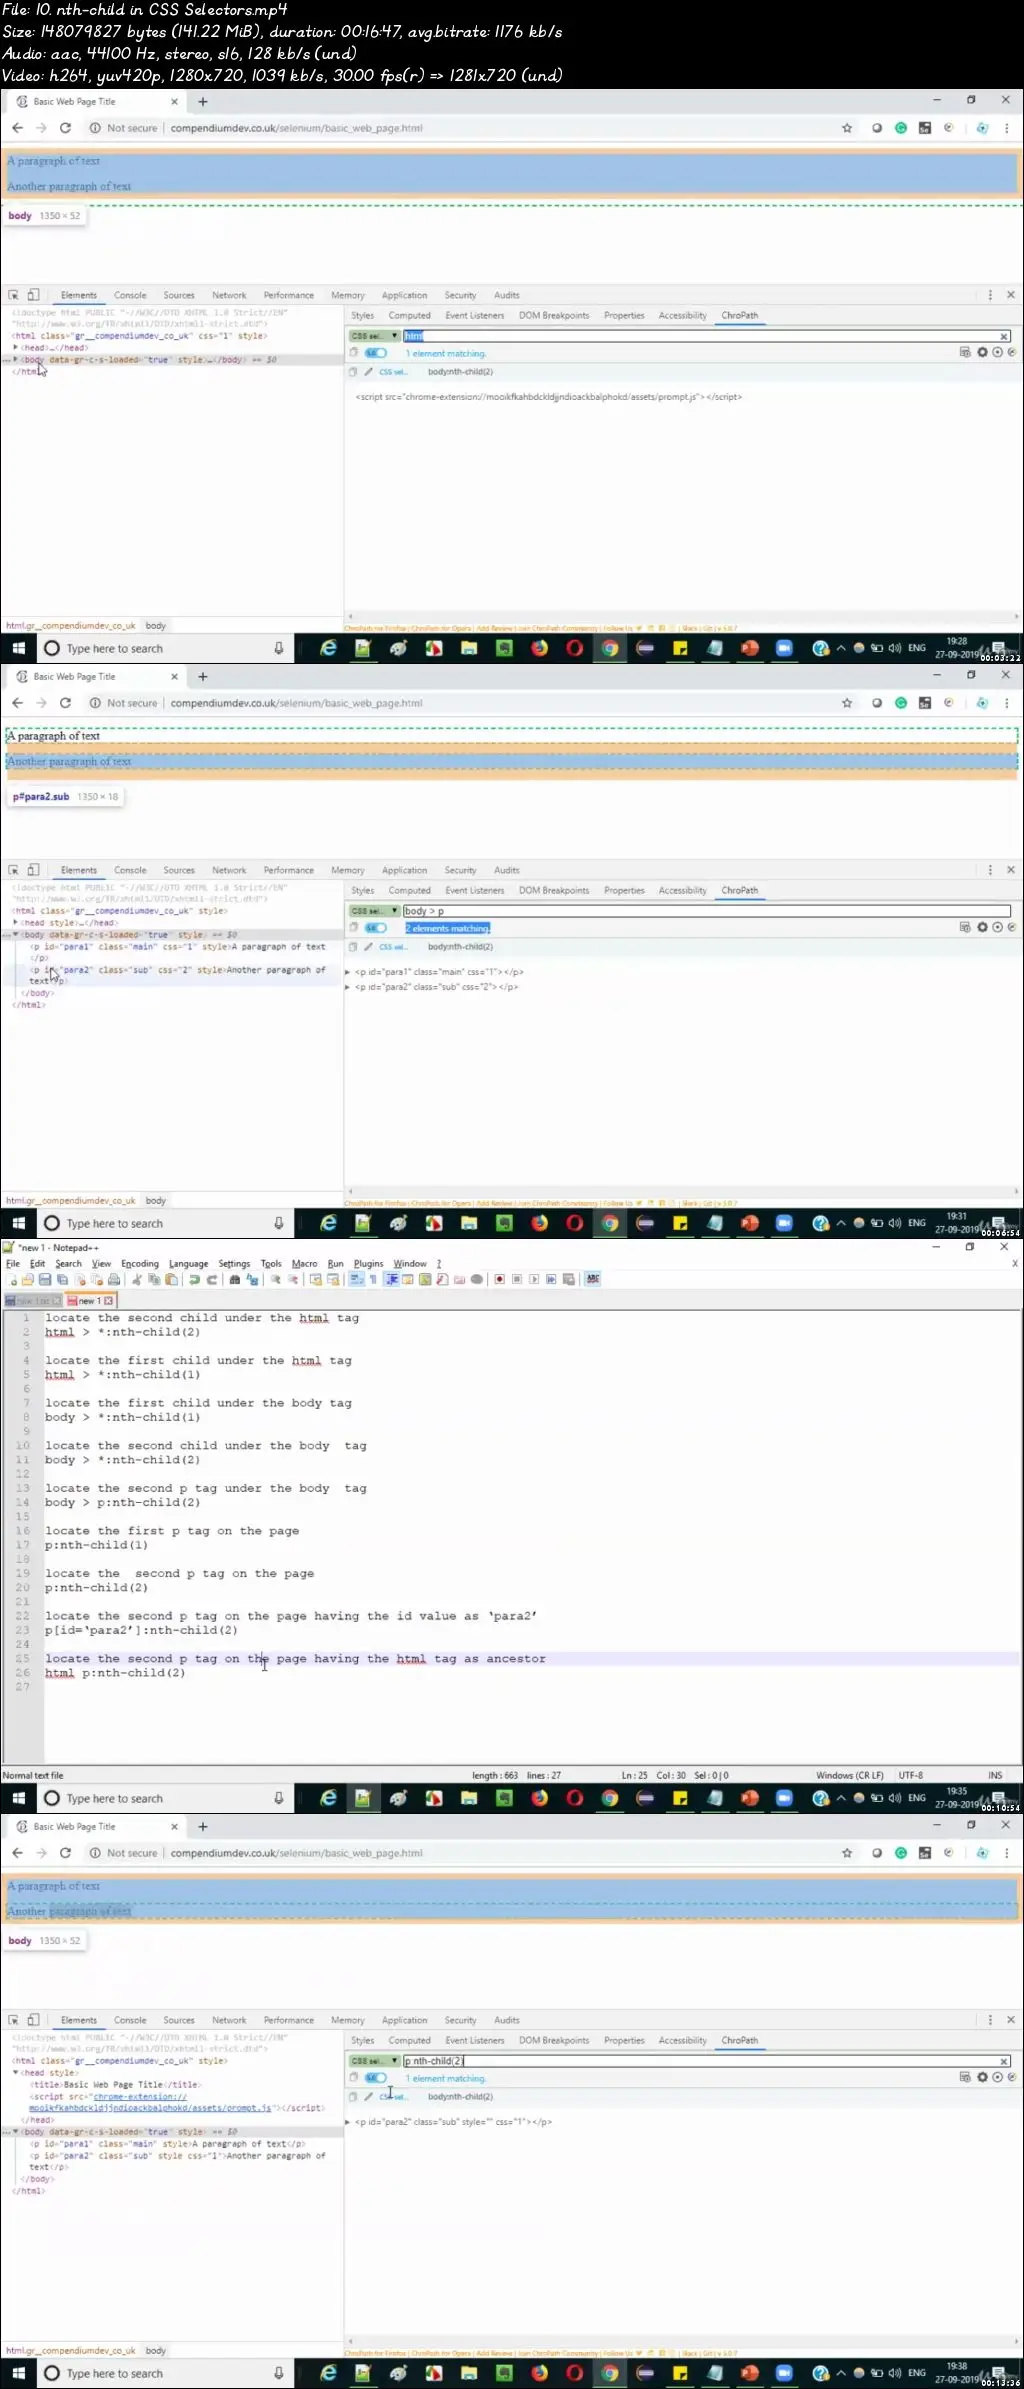The height and width of the screenshot is (2389, 1024).
Task: Click Save icon in Notepad++ toolbar
Action: click(x=45, y=1279)
